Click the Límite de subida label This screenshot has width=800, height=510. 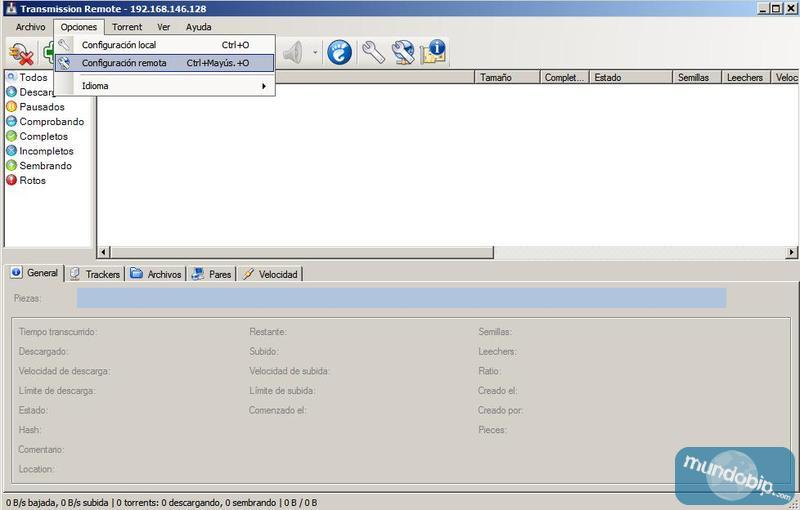[282, 391]
